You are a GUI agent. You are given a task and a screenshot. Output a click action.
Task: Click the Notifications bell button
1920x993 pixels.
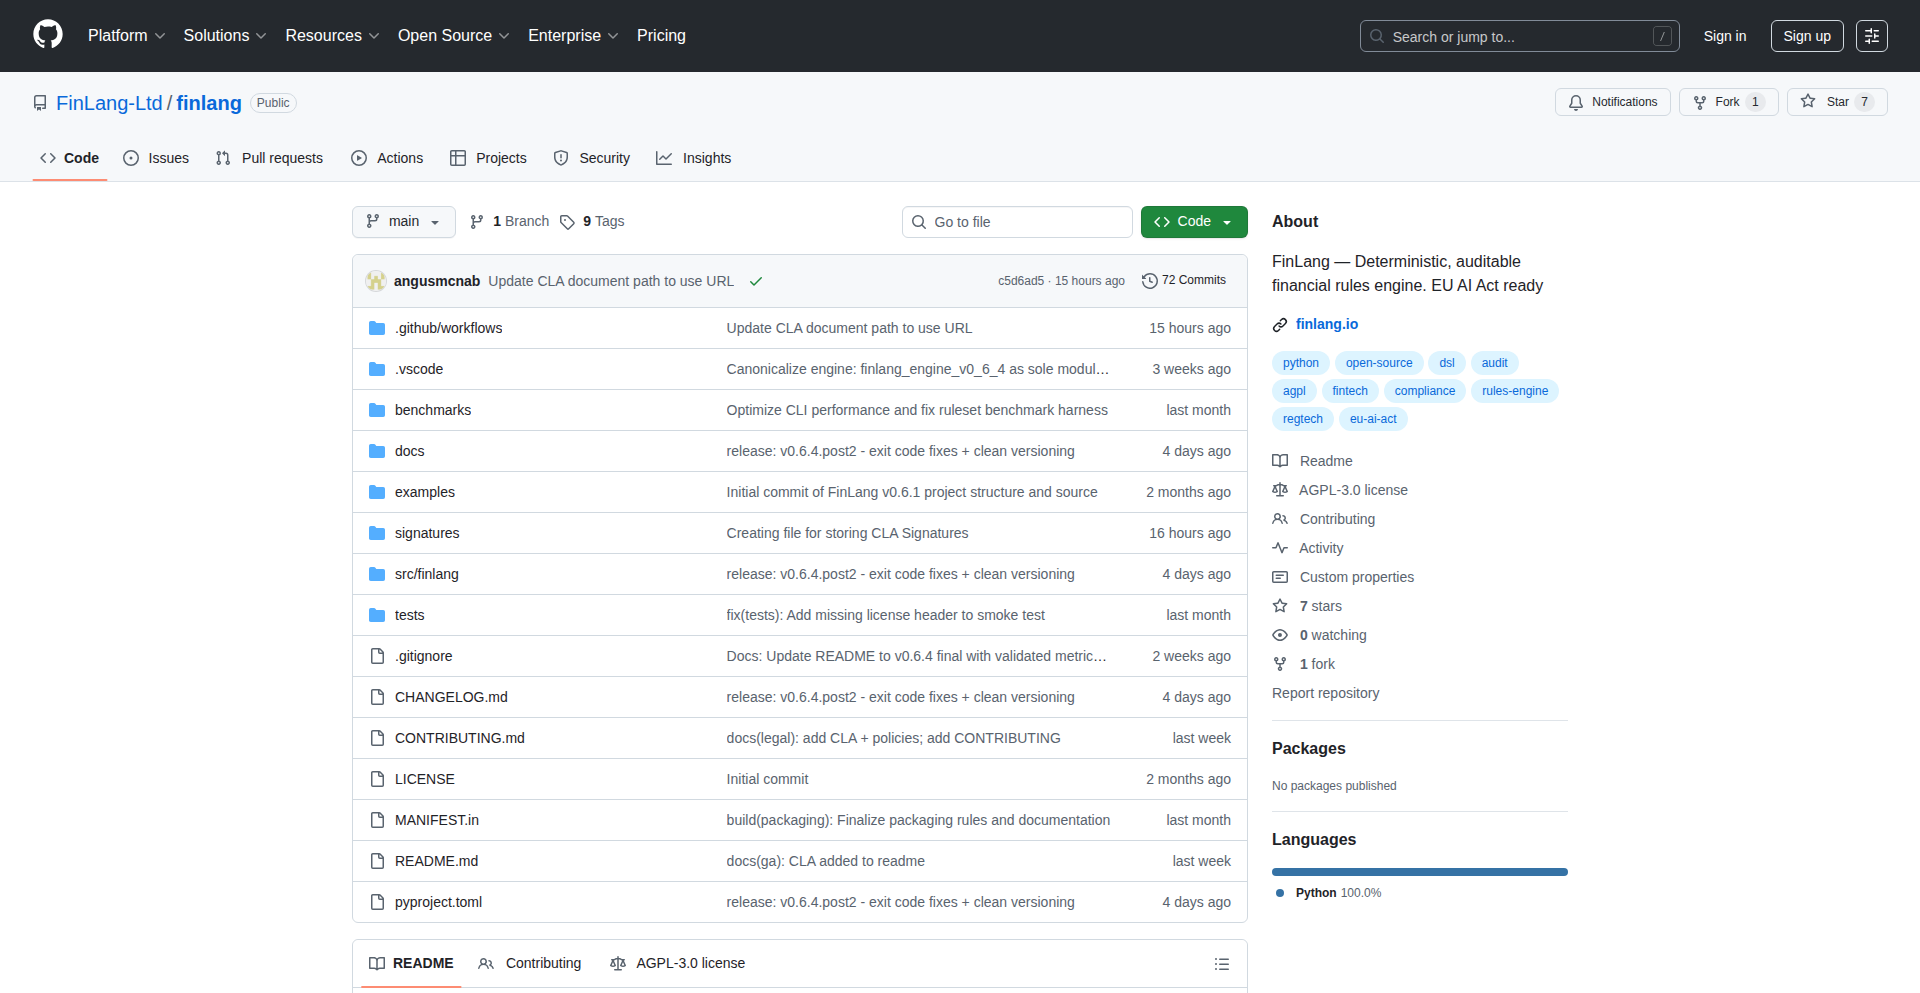tap(1612, 102)
